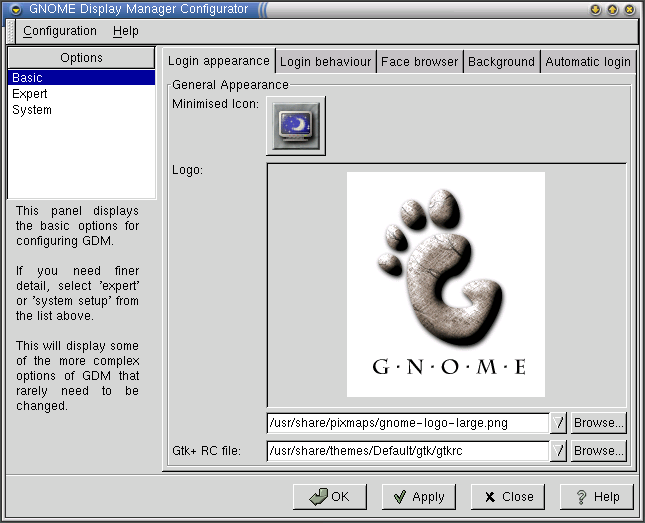
Task: Browse for a logo image file
Action: coord(599,423)
